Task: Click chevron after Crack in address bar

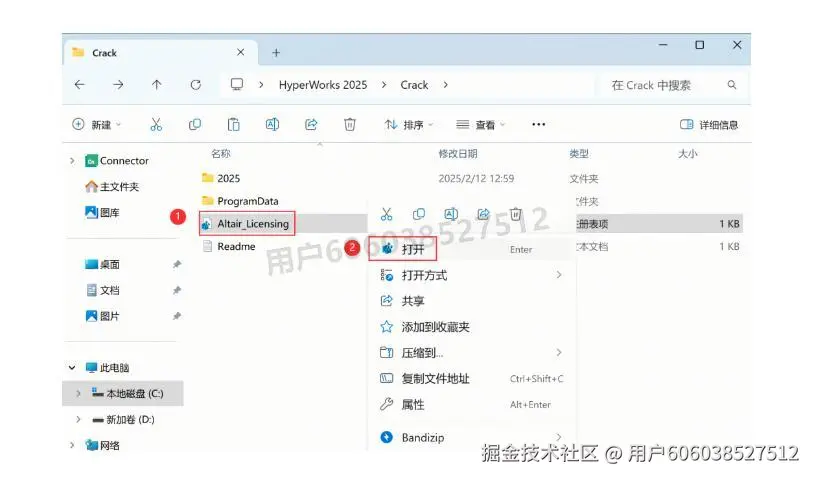Action: (x=445, y=85)
